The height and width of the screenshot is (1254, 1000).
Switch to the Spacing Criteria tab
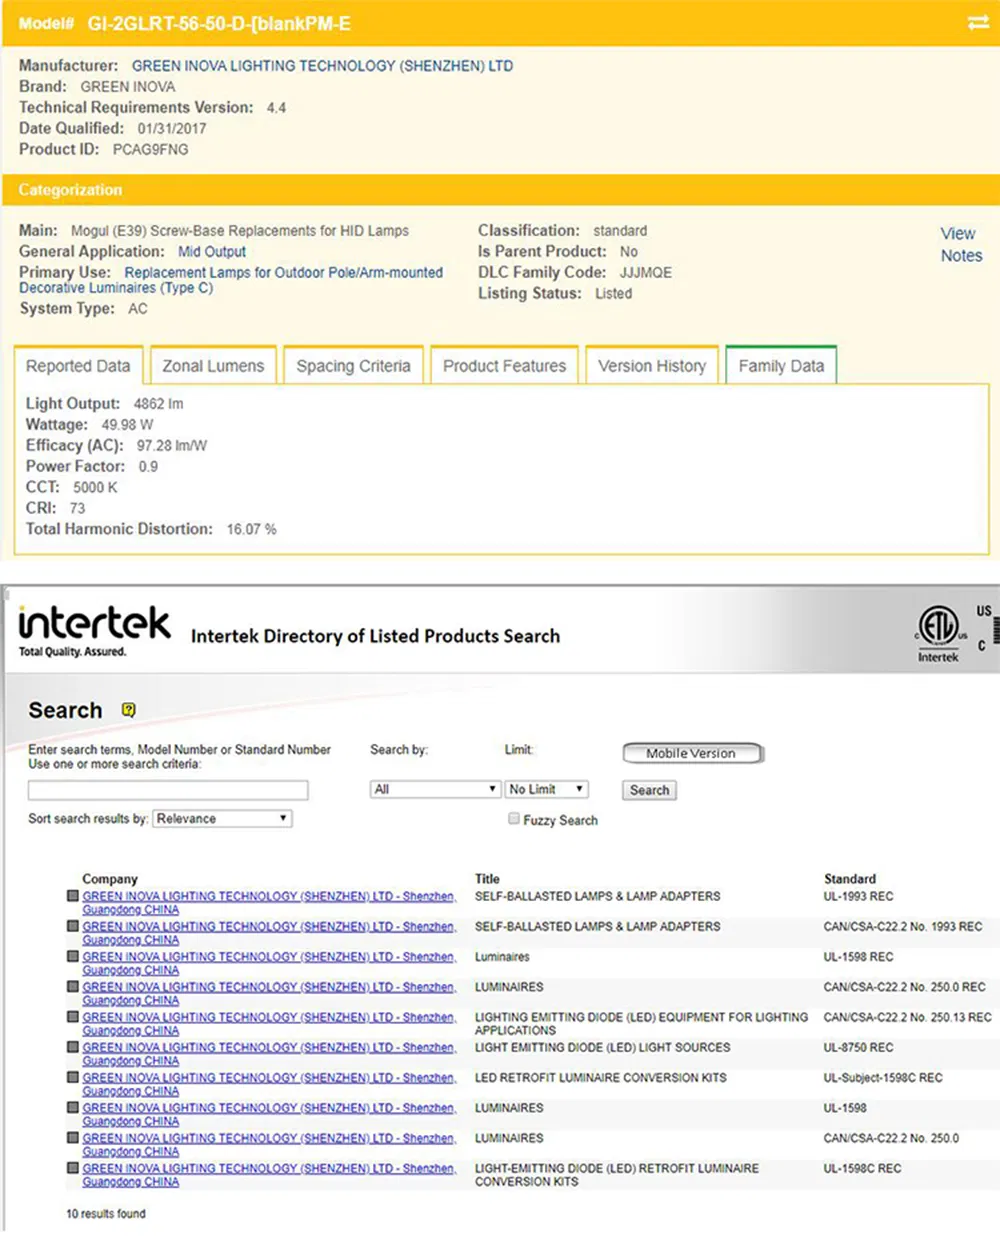click(353, 366)
